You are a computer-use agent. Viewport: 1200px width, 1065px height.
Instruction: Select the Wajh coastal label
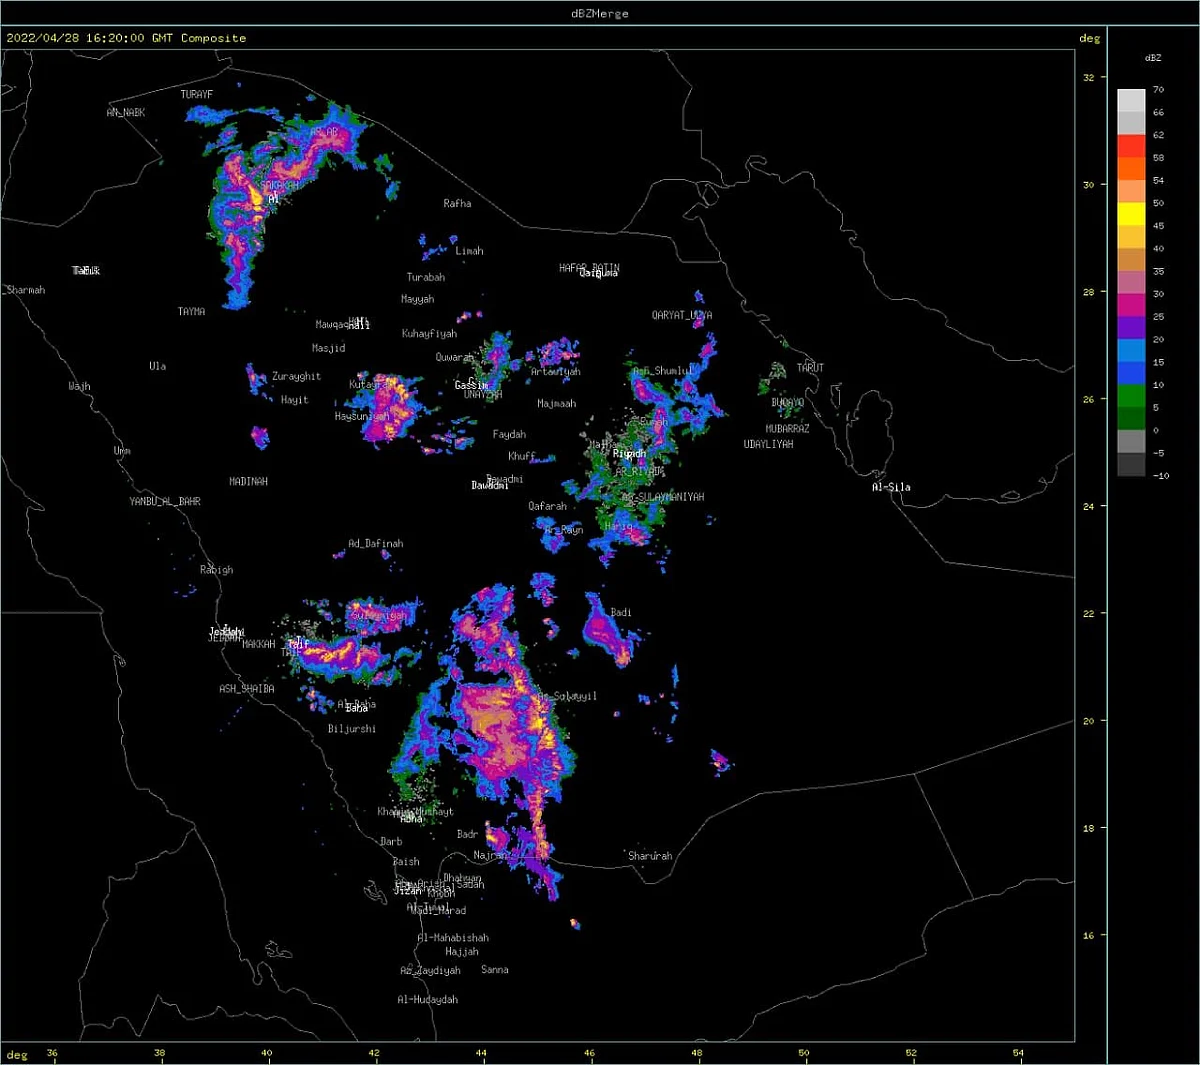click(80, 386)
